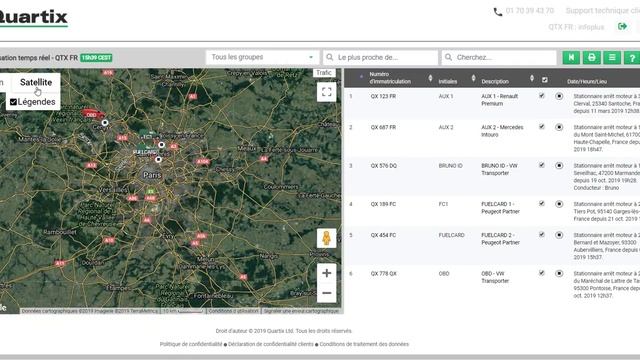Viewport: 640px width, 360px height.
Task: Sort by Numéro d'immatriculation column arrows
Action: [430, 78]
